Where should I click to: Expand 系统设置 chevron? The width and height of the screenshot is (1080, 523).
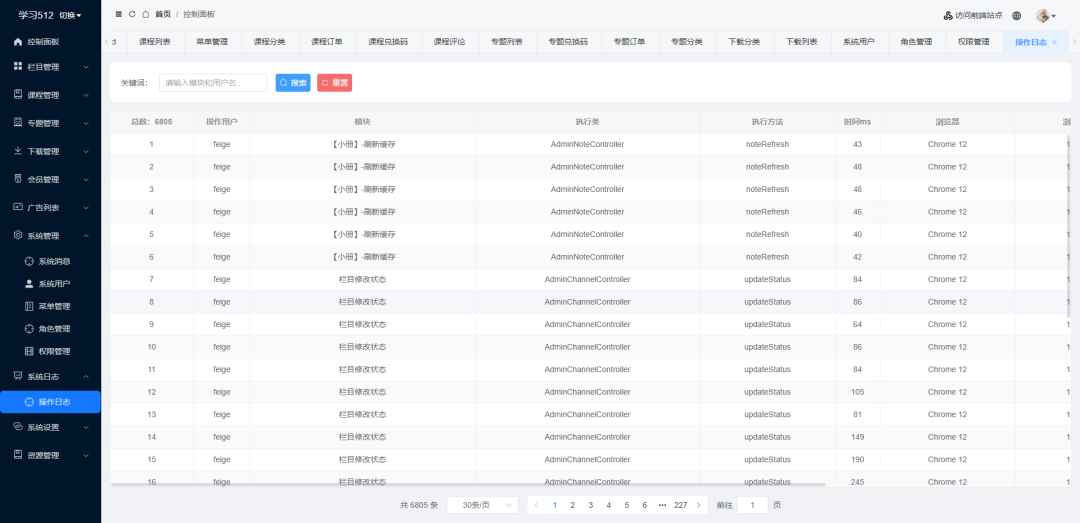pyautogui.click(x=86, y=427)
